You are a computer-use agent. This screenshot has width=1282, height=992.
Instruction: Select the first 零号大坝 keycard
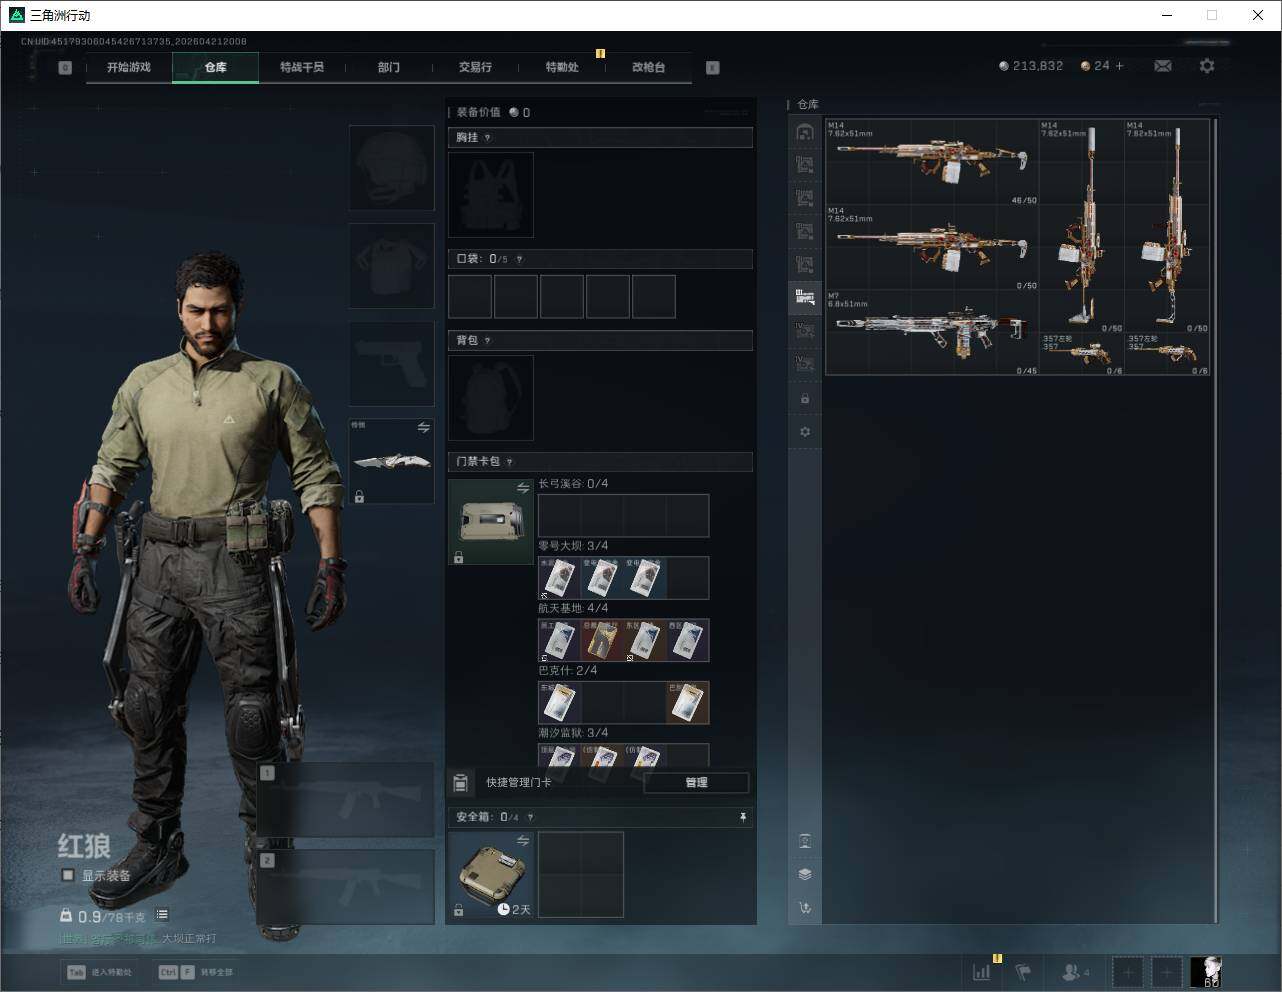pos(559,578)
